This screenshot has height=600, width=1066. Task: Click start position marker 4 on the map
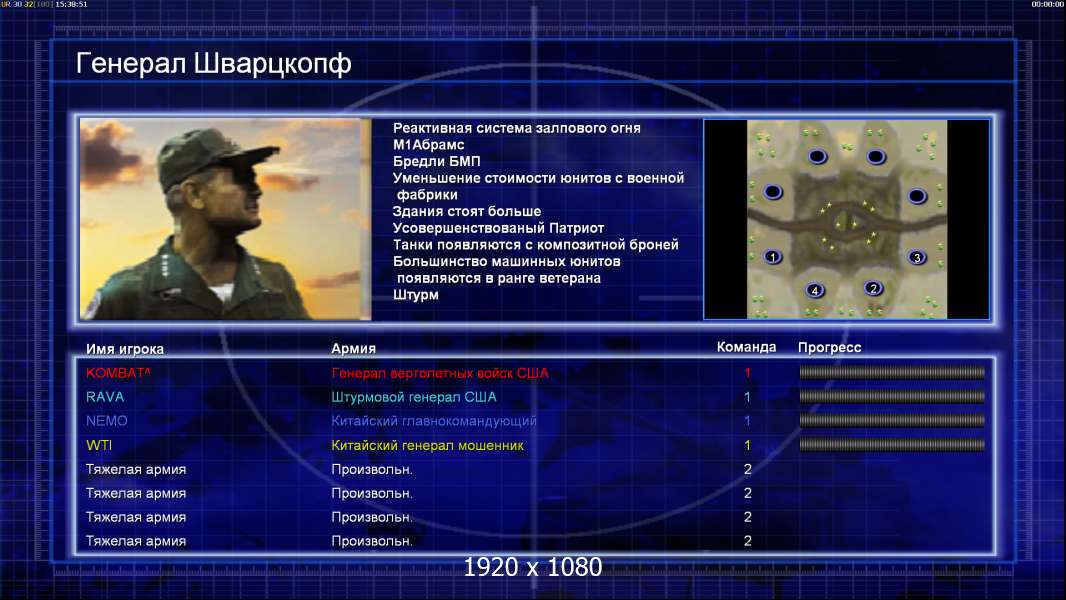click(x=814, y=291)
